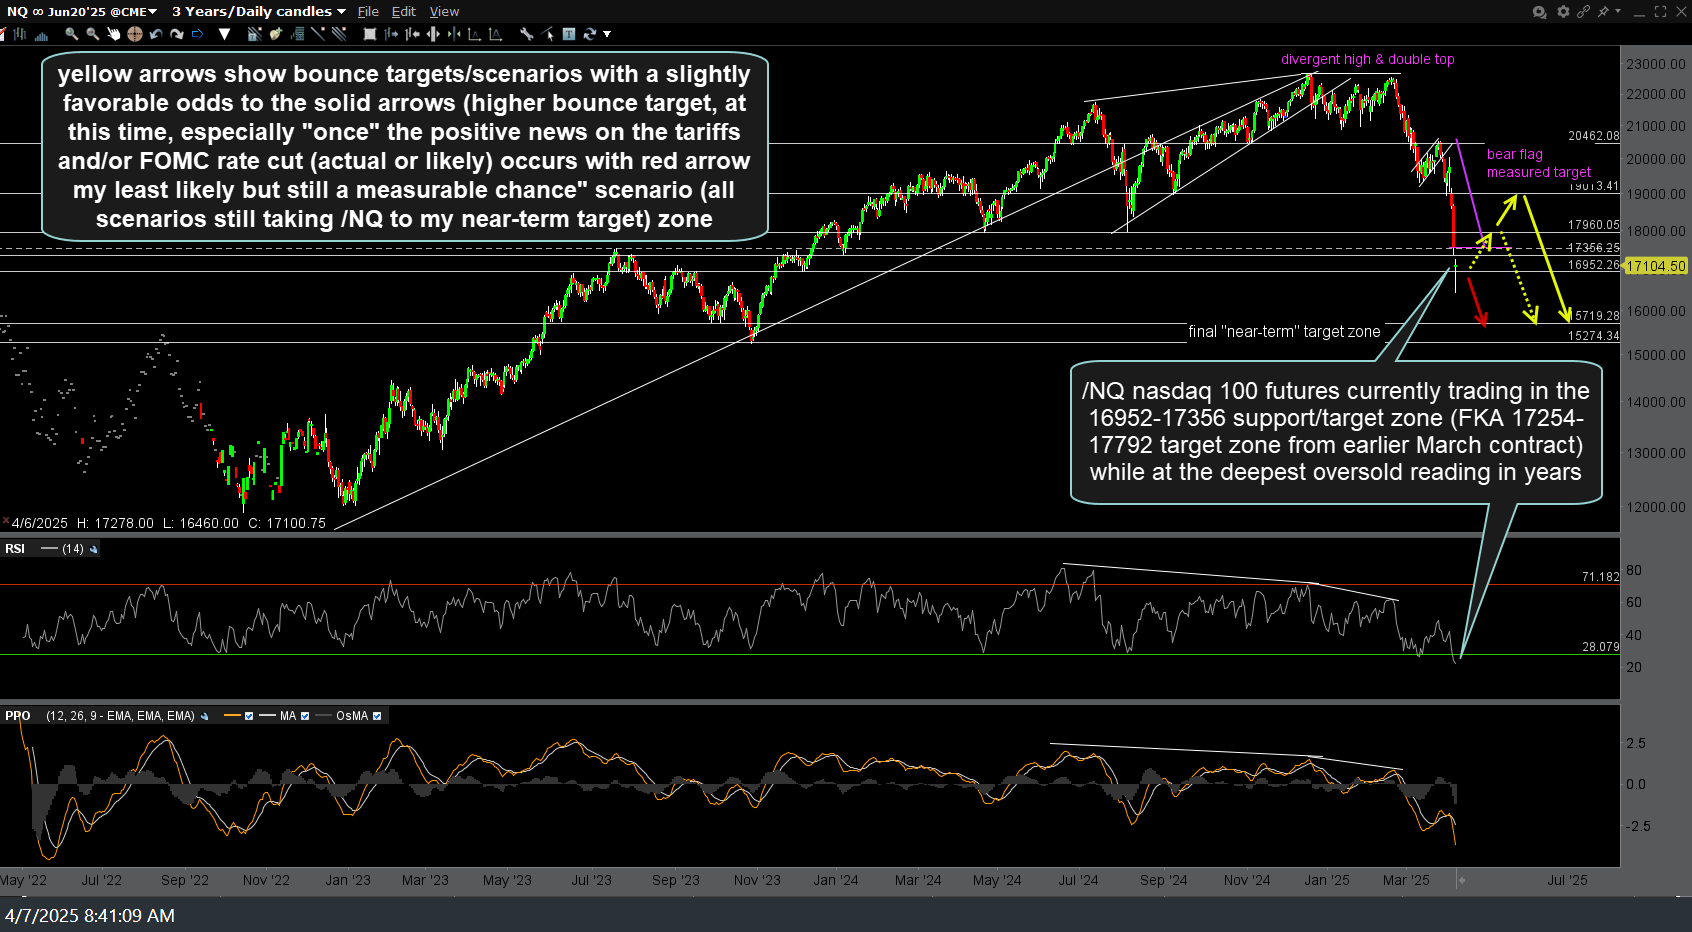
Task: Open RSI settings via its wrench icon
Action: point(93,548)
